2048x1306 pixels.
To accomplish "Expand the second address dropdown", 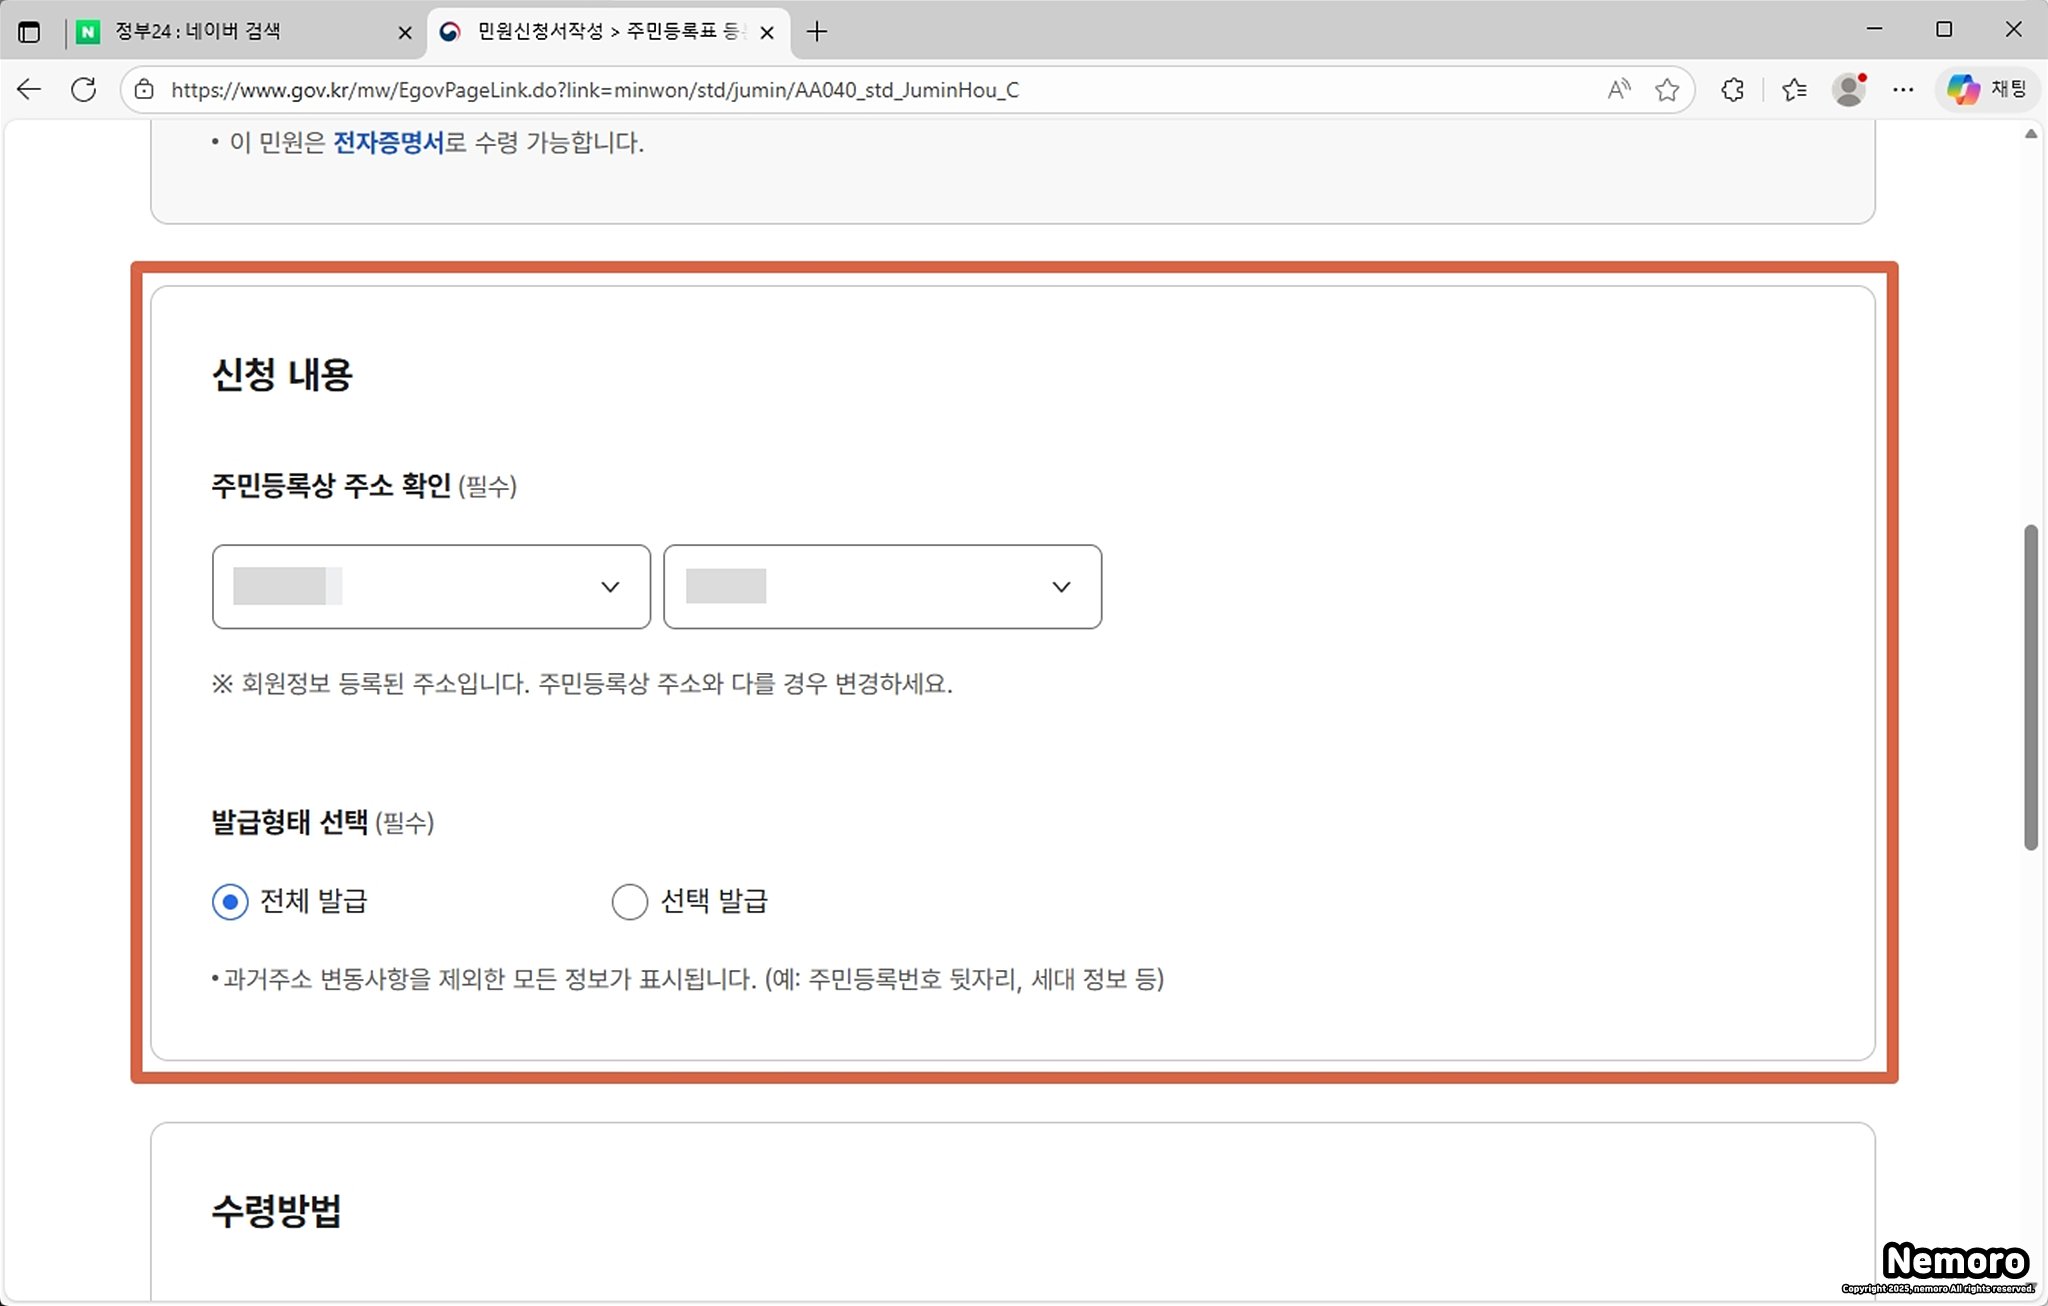I will click(882, 587).
